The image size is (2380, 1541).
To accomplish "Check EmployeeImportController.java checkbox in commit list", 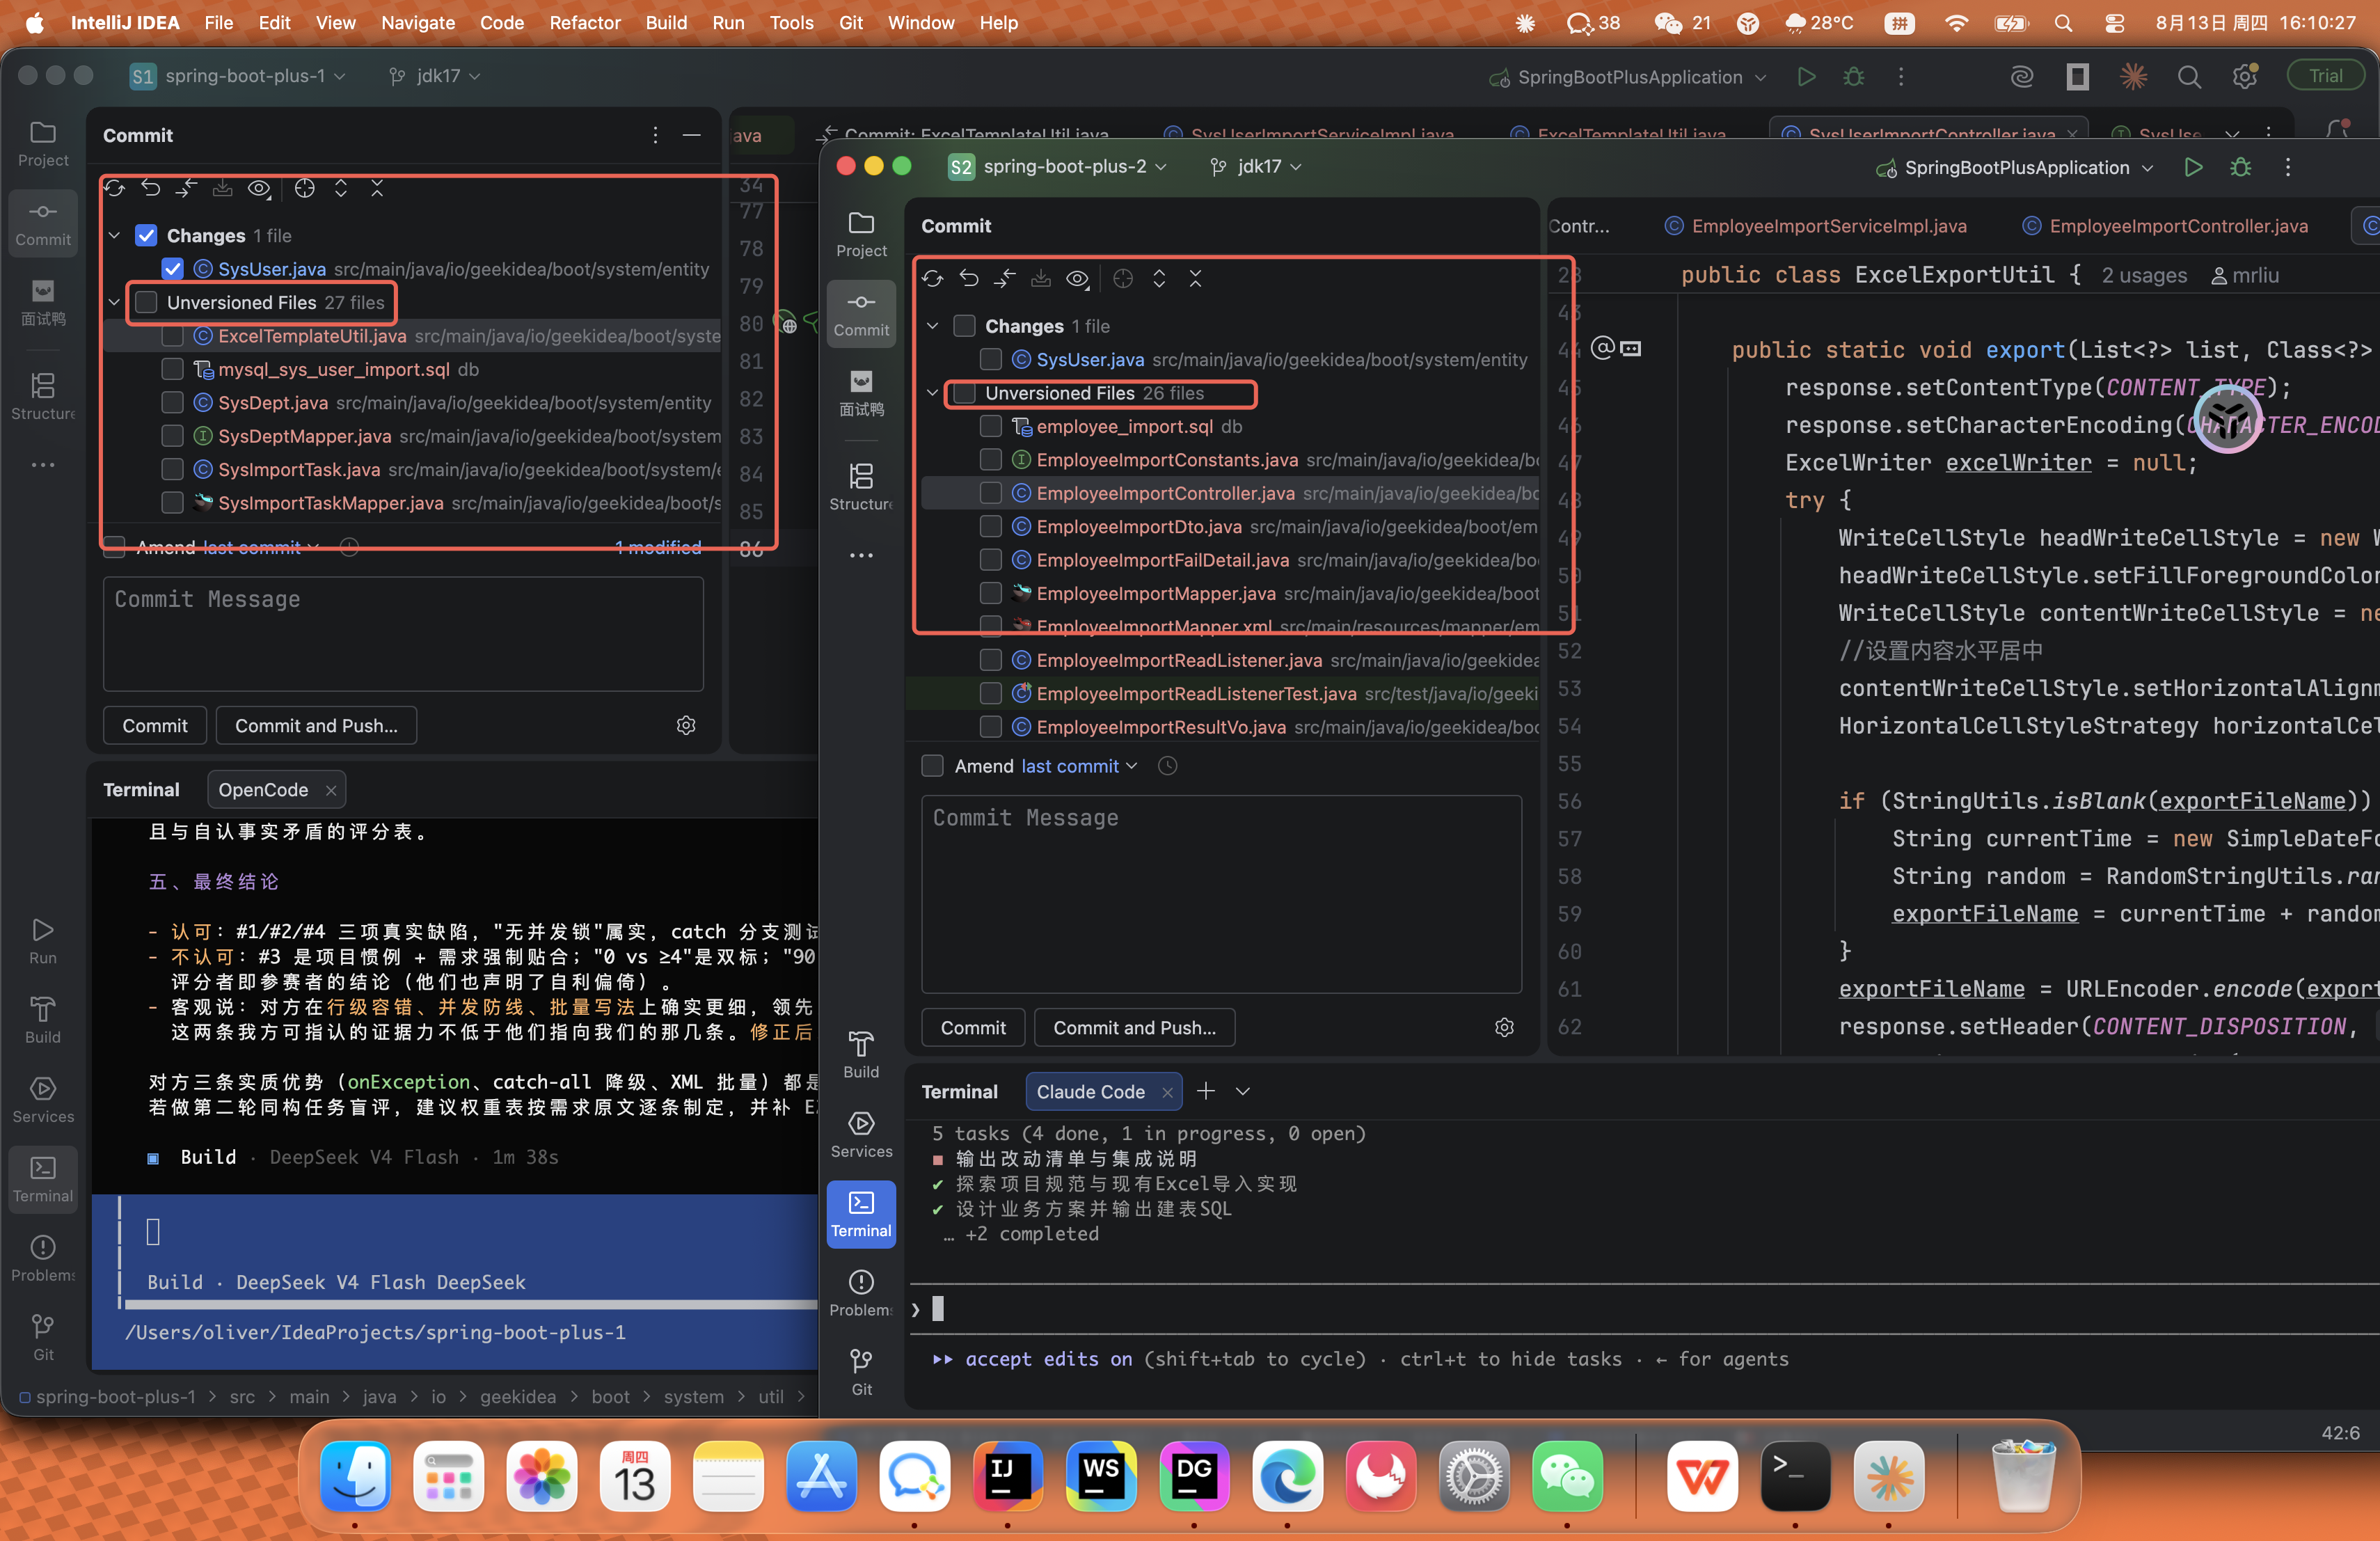I will click(x=990, y=493).
